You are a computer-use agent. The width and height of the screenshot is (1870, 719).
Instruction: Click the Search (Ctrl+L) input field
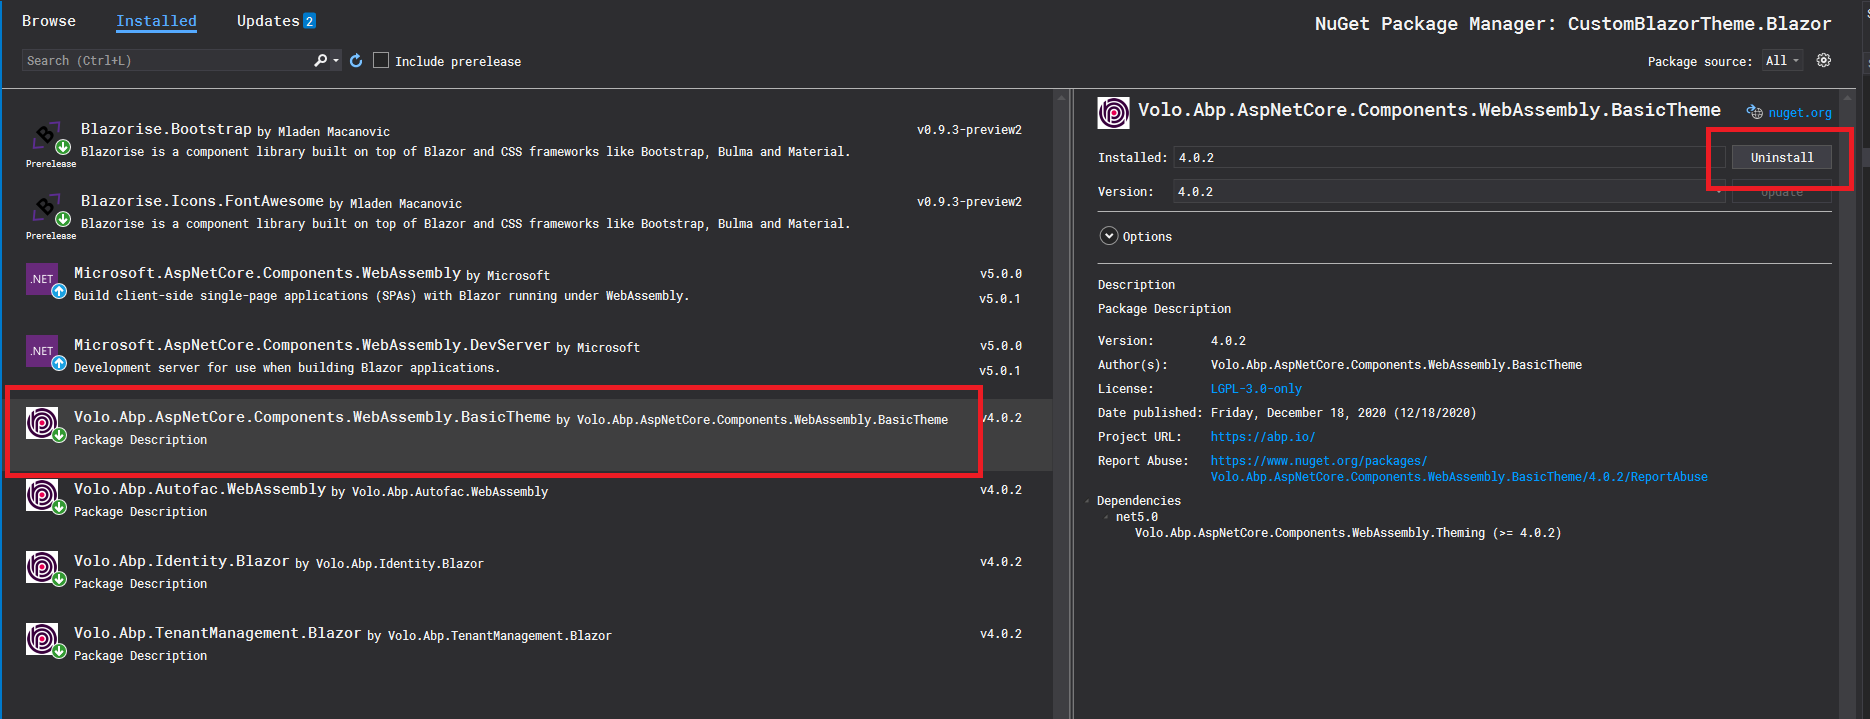coord(166,61)
